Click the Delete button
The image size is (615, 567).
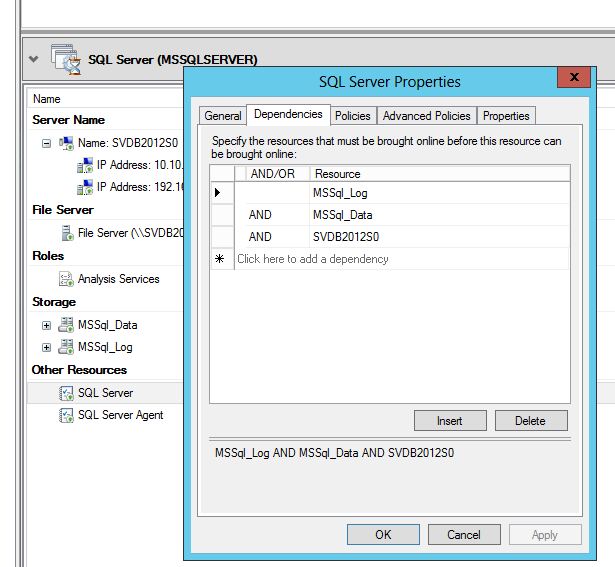531,421
